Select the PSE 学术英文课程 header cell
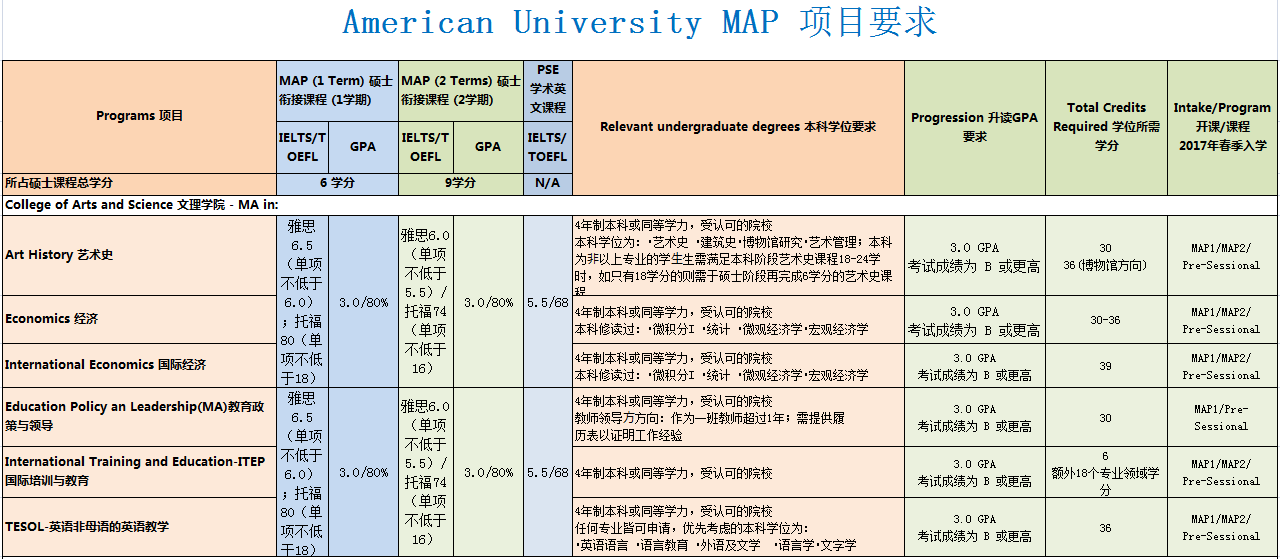Screen dimensions: 1280x559 (x=547, y=89)
